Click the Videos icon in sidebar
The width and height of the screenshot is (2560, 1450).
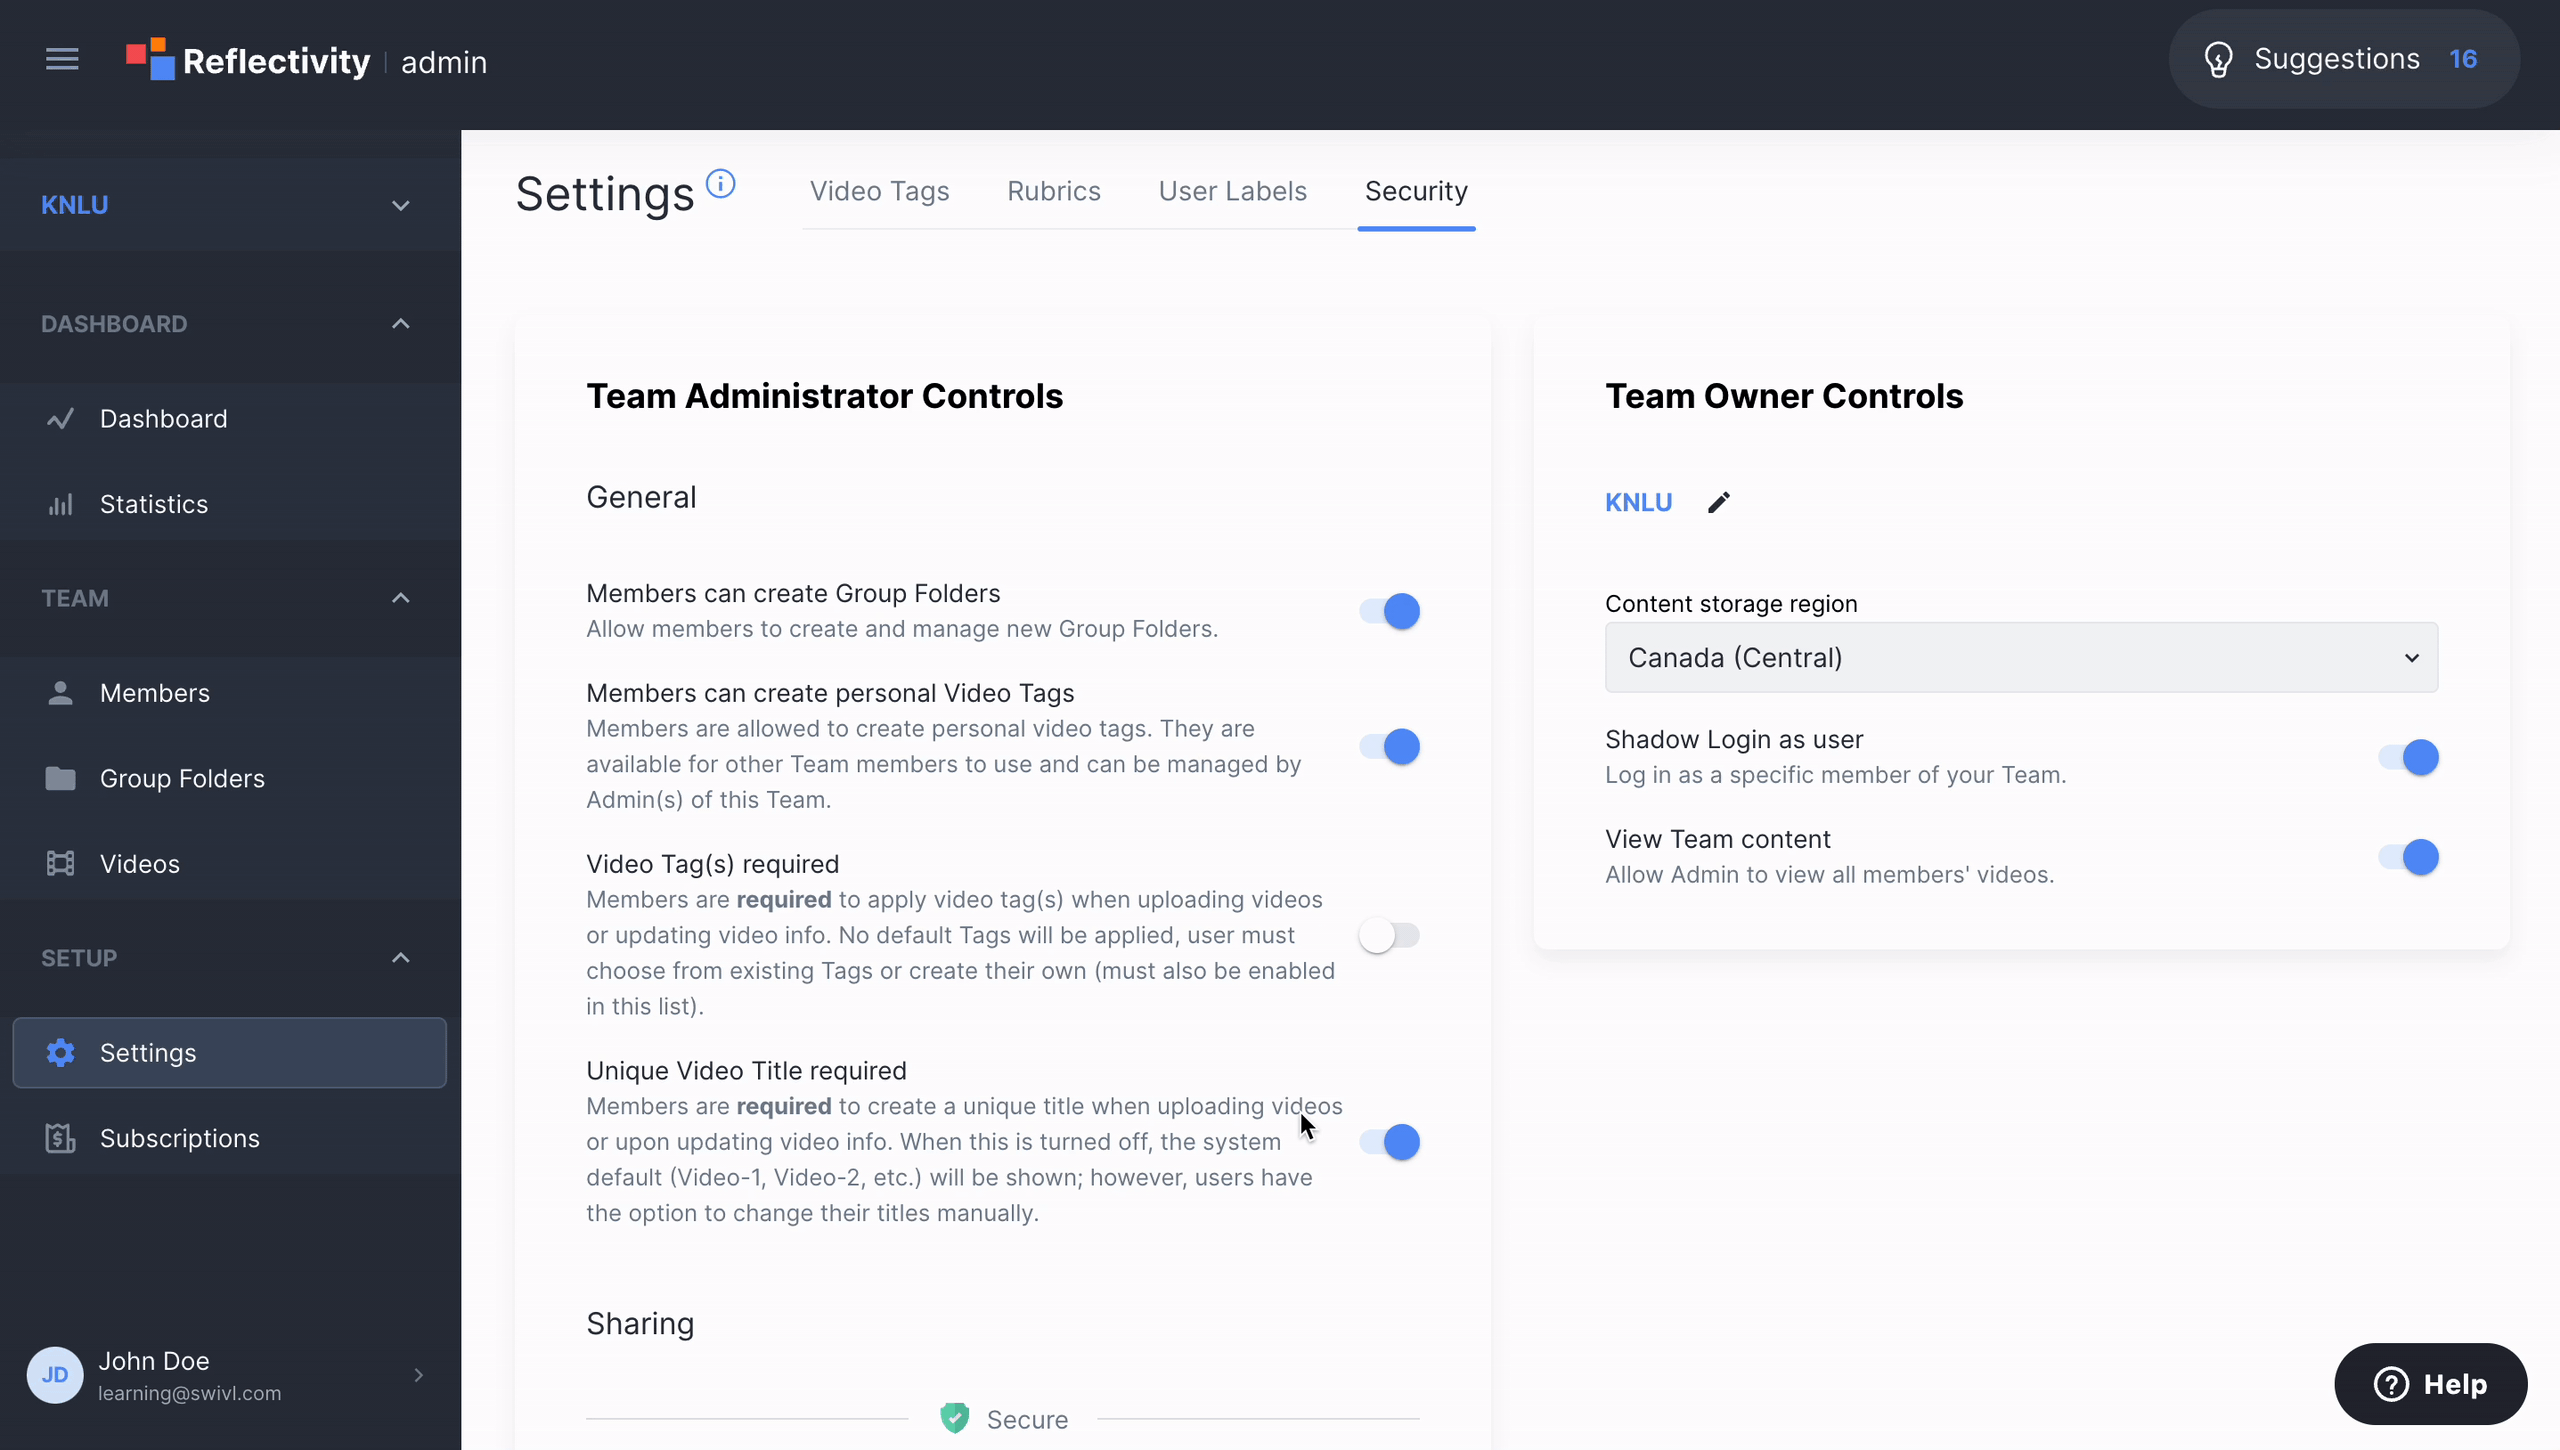click(56, 863)
